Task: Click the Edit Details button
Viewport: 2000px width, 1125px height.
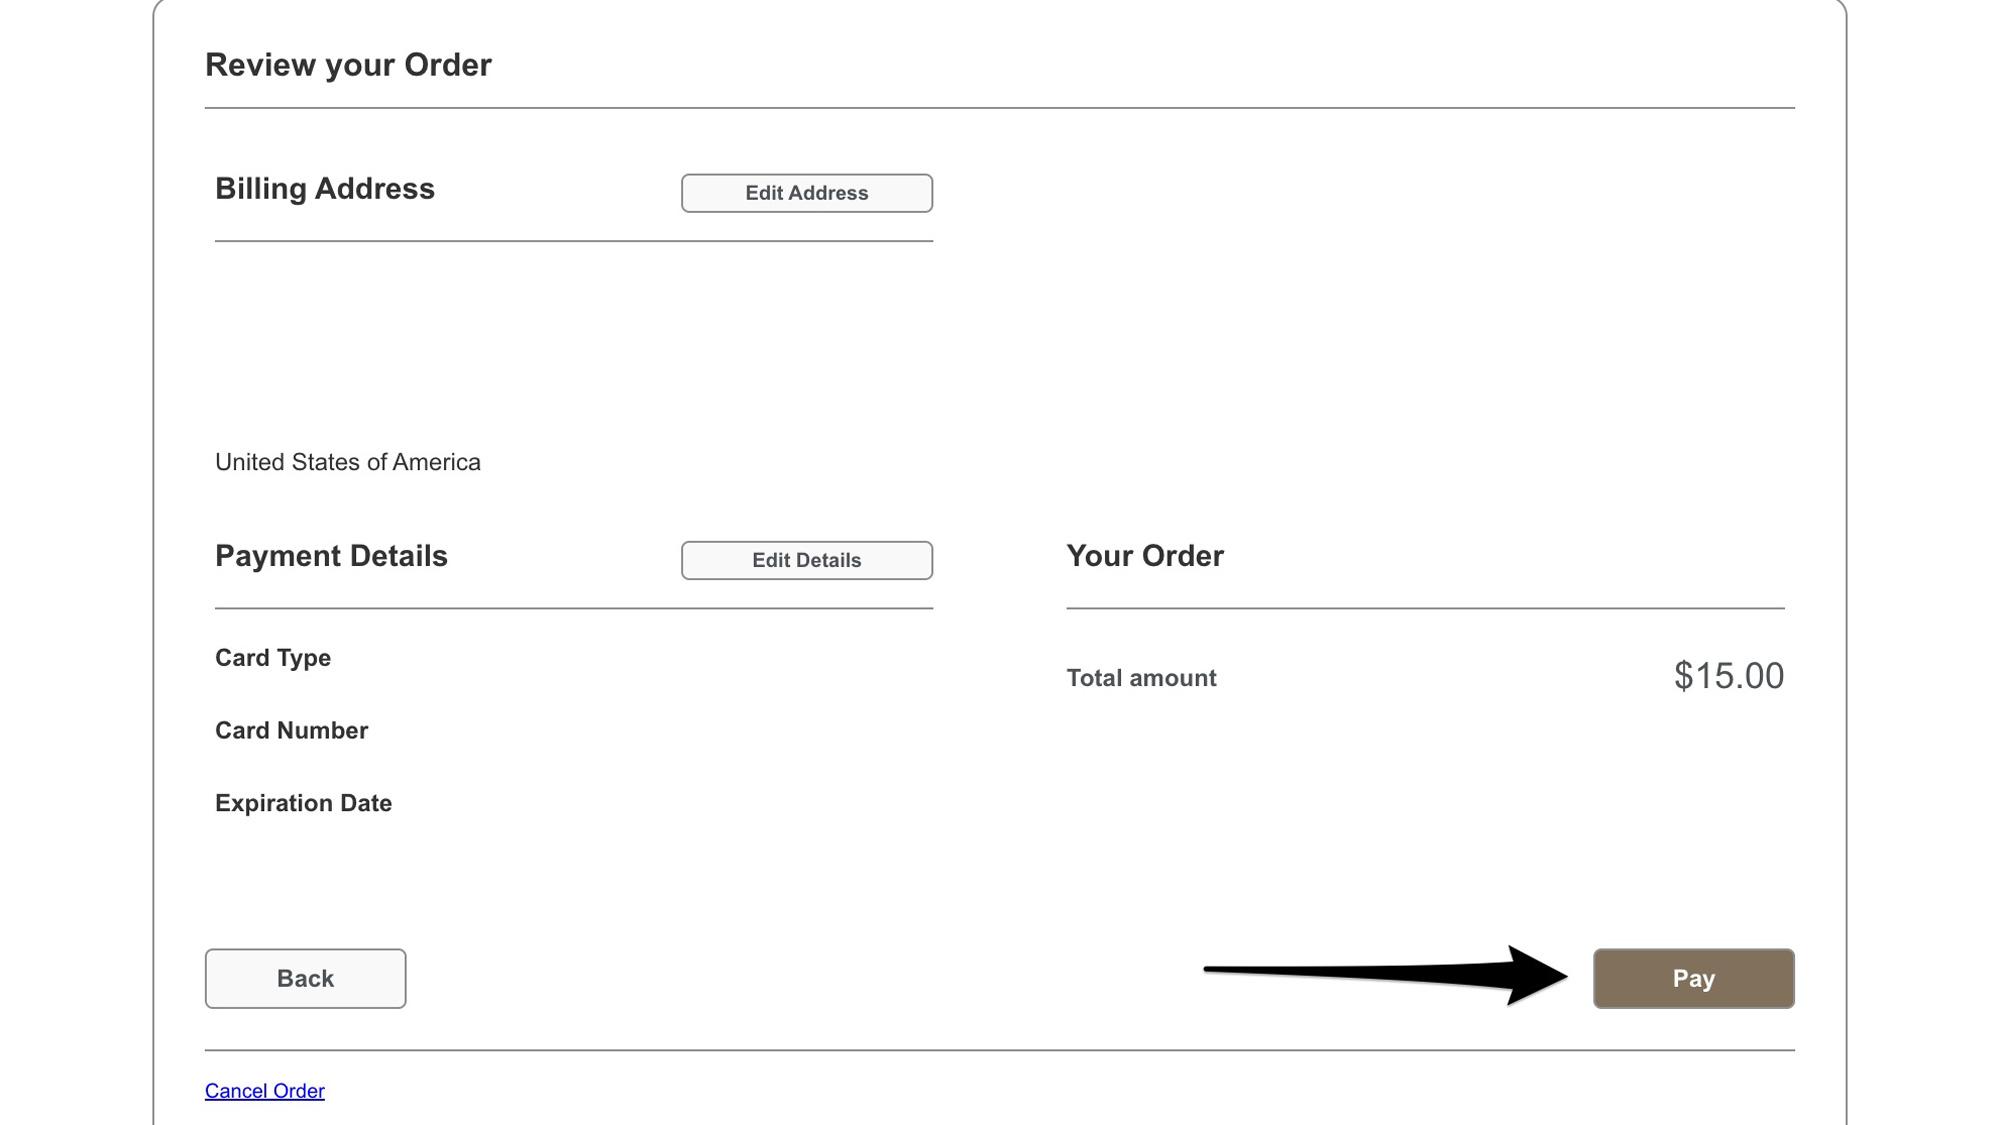Action: [x=806, y=560]
